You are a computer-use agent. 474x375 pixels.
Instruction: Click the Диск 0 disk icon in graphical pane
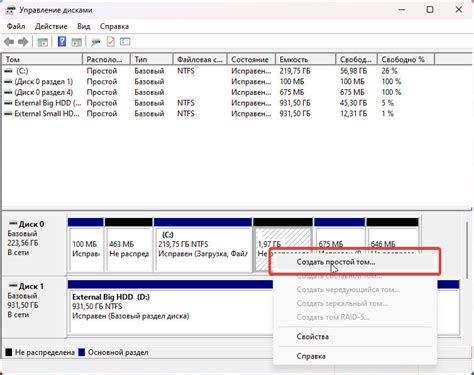(13, 224)
